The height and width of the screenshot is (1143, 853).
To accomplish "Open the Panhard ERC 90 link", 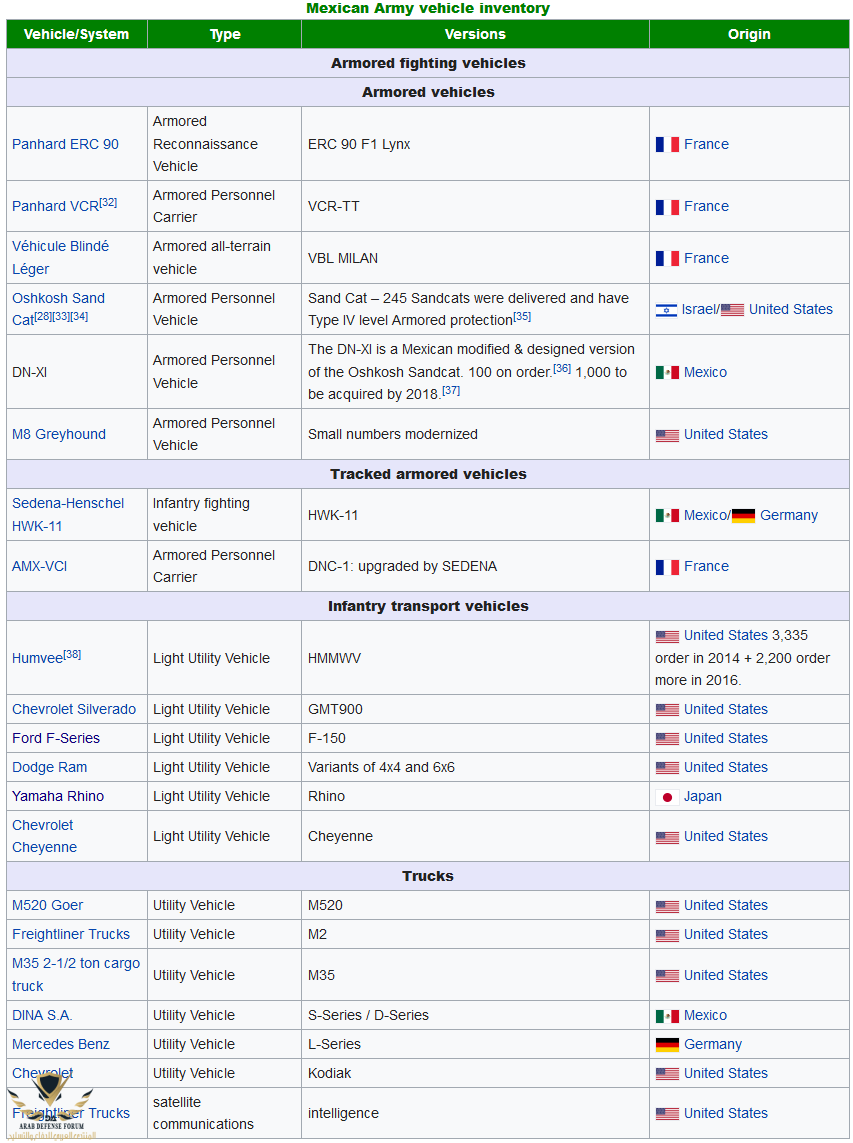I will pyautogui.click(x=65, y=144).
